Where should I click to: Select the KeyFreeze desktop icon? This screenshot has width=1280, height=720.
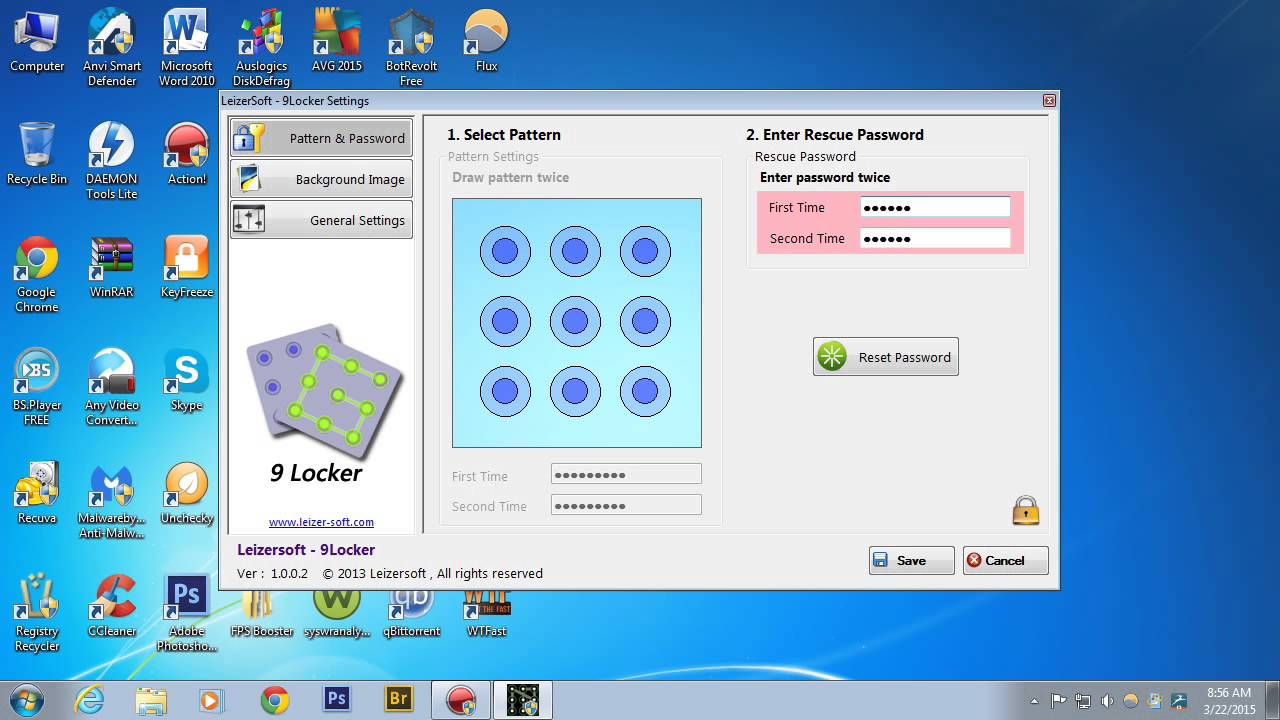187,268
